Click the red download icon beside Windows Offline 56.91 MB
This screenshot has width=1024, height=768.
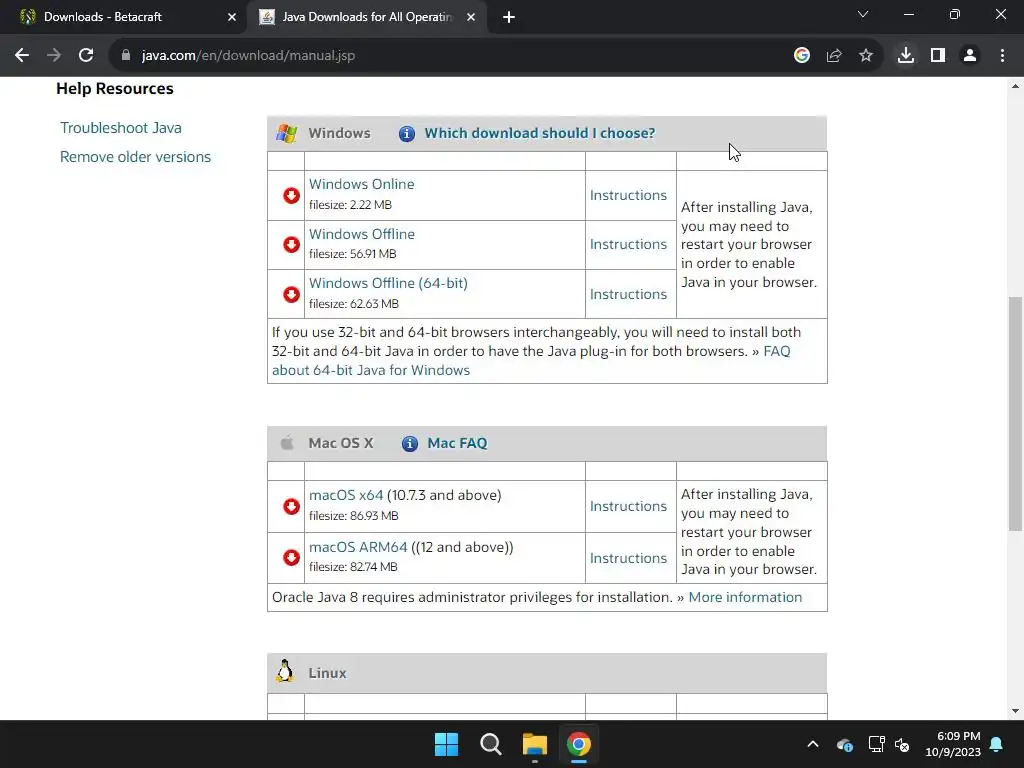pos(291,244)
